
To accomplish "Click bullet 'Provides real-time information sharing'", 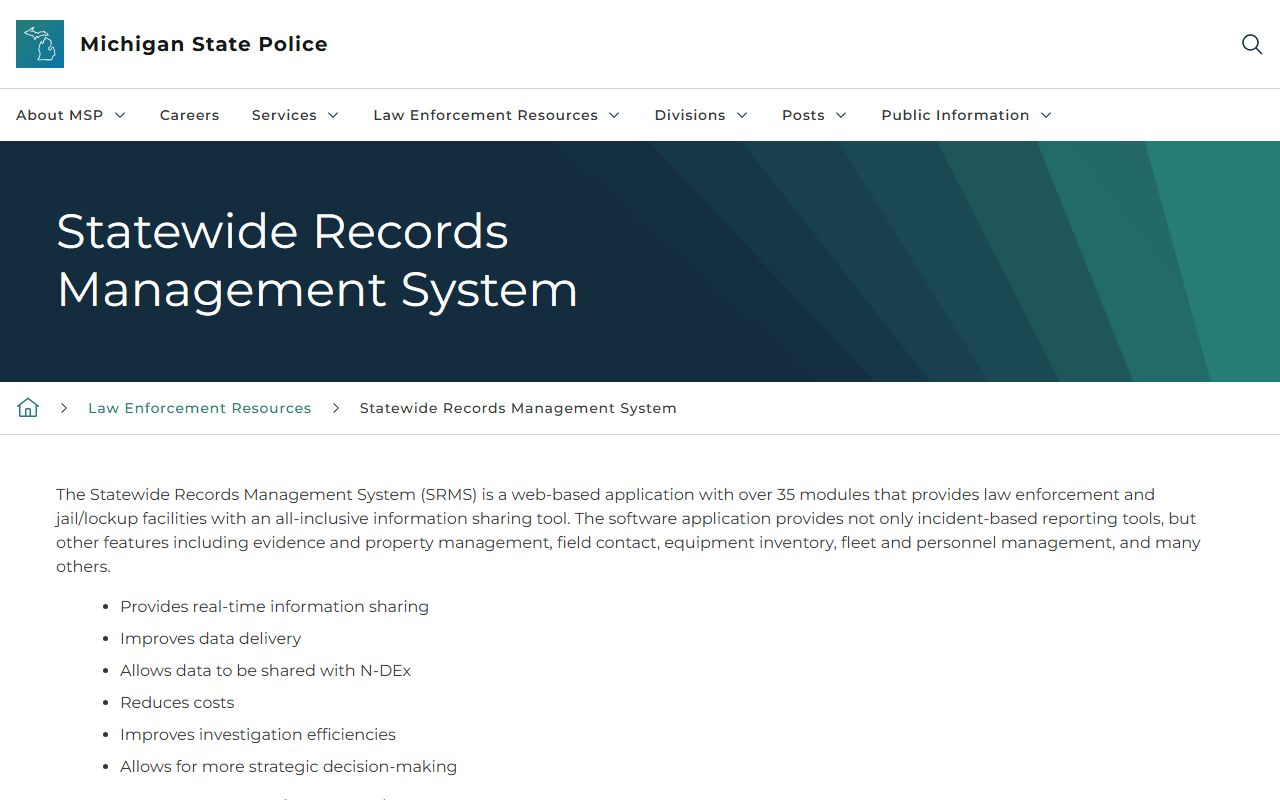I will point(274,606).
